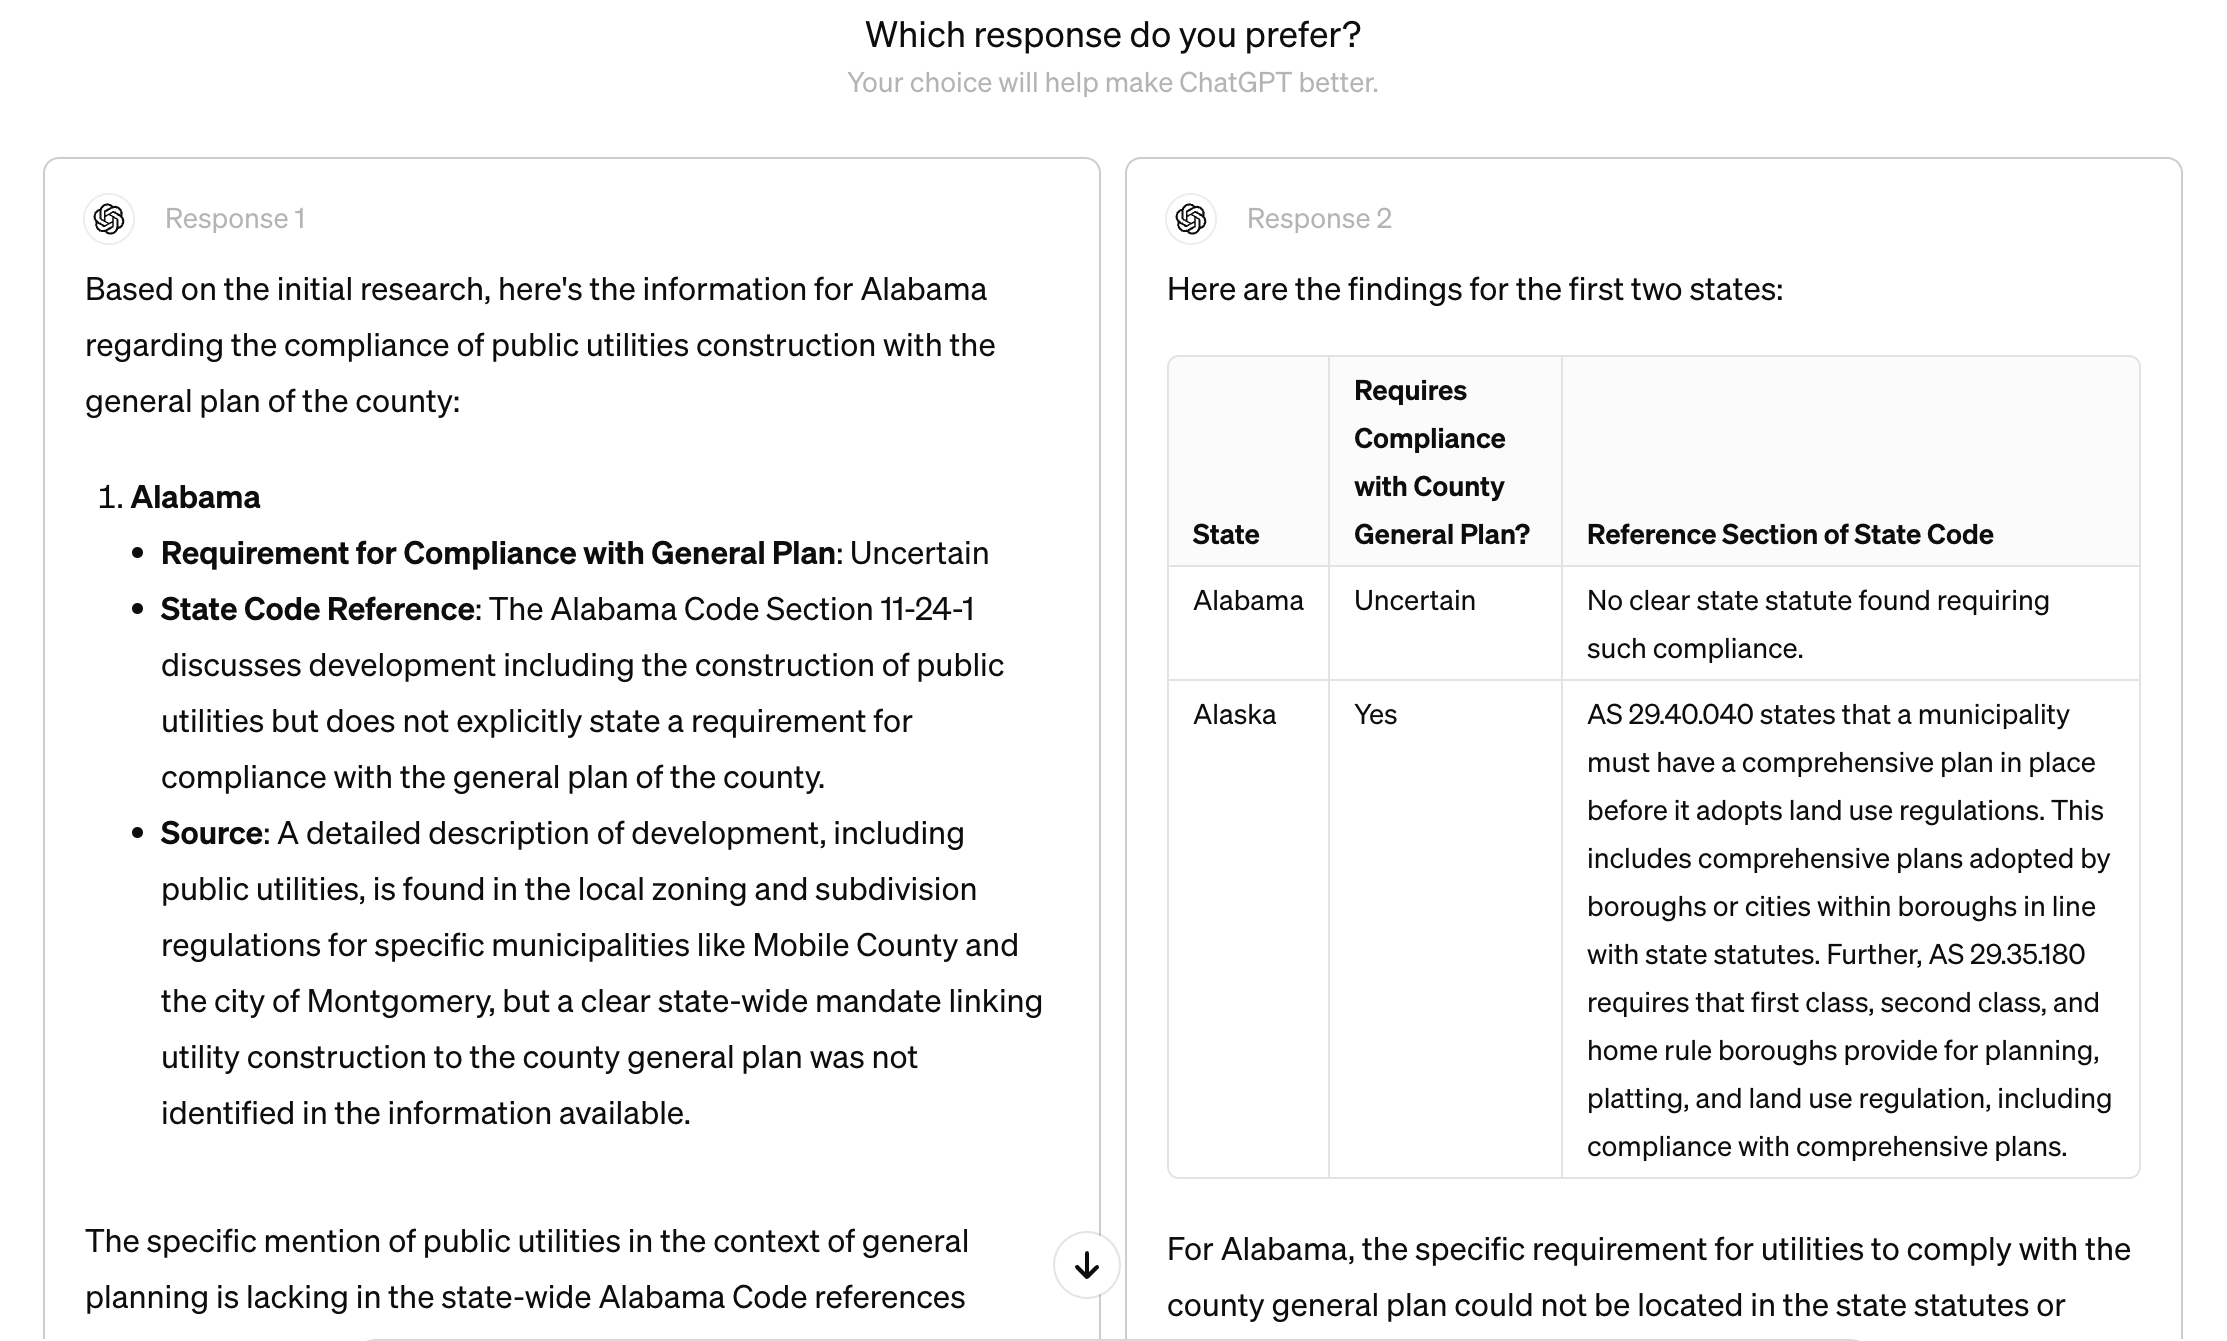Click the bold "Source" bullet label

point(212,833)
